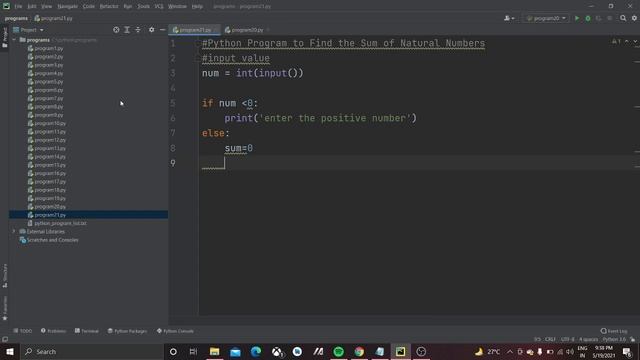Image resolution: width=640 pixels, height=360 pixels.
Task: Toggle Structure tool window side tab
Action: [5, 276]
